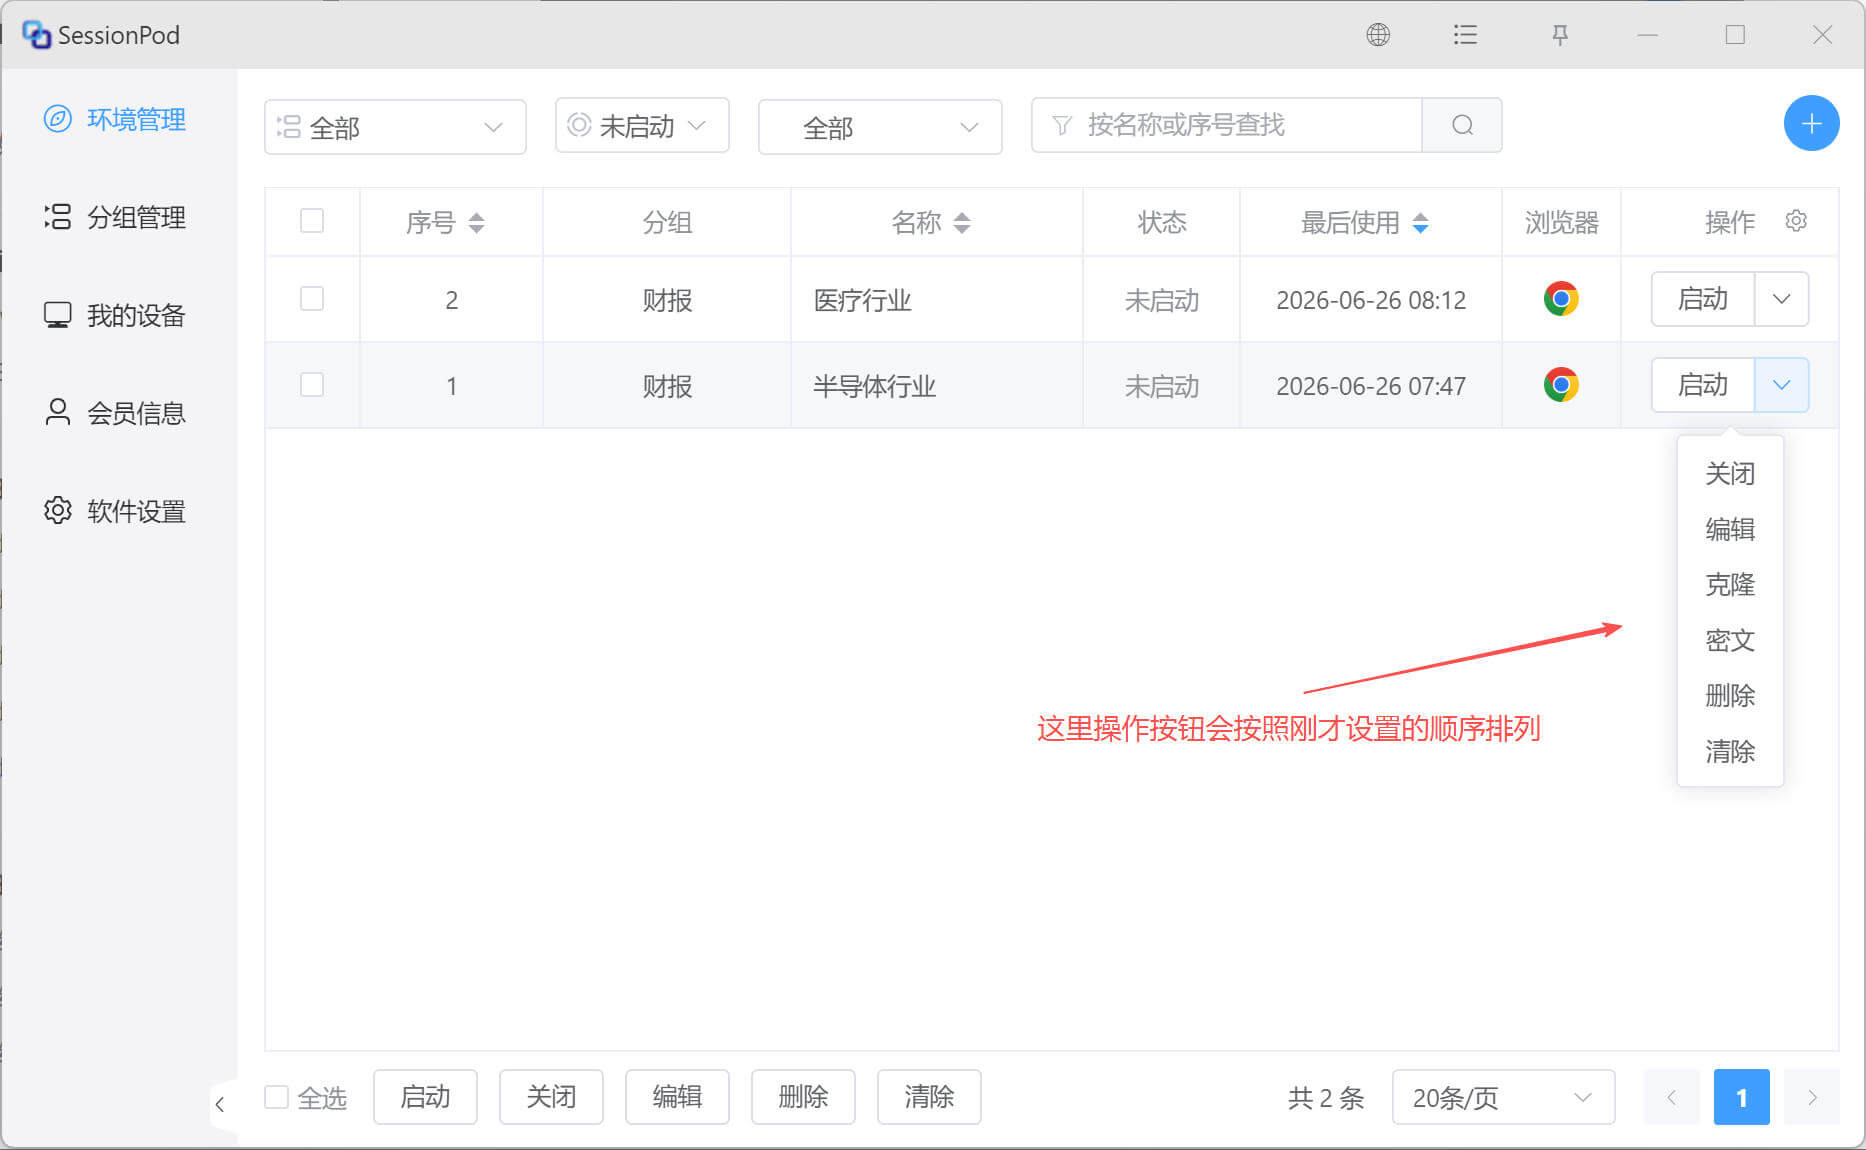Open 软件设置 in the sidebar
The height and width of the screenshot is (1150, 1866).
tap(115, 511)
